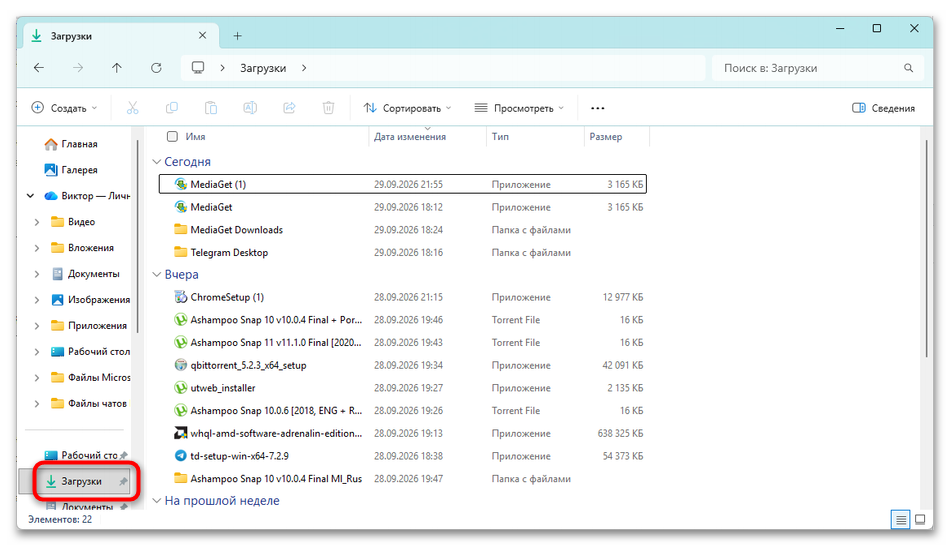Image resolution: width=950 pixels, height=546 pixels.
Task: Click the Copy toolbar icon
Action: tap(171, 108)
